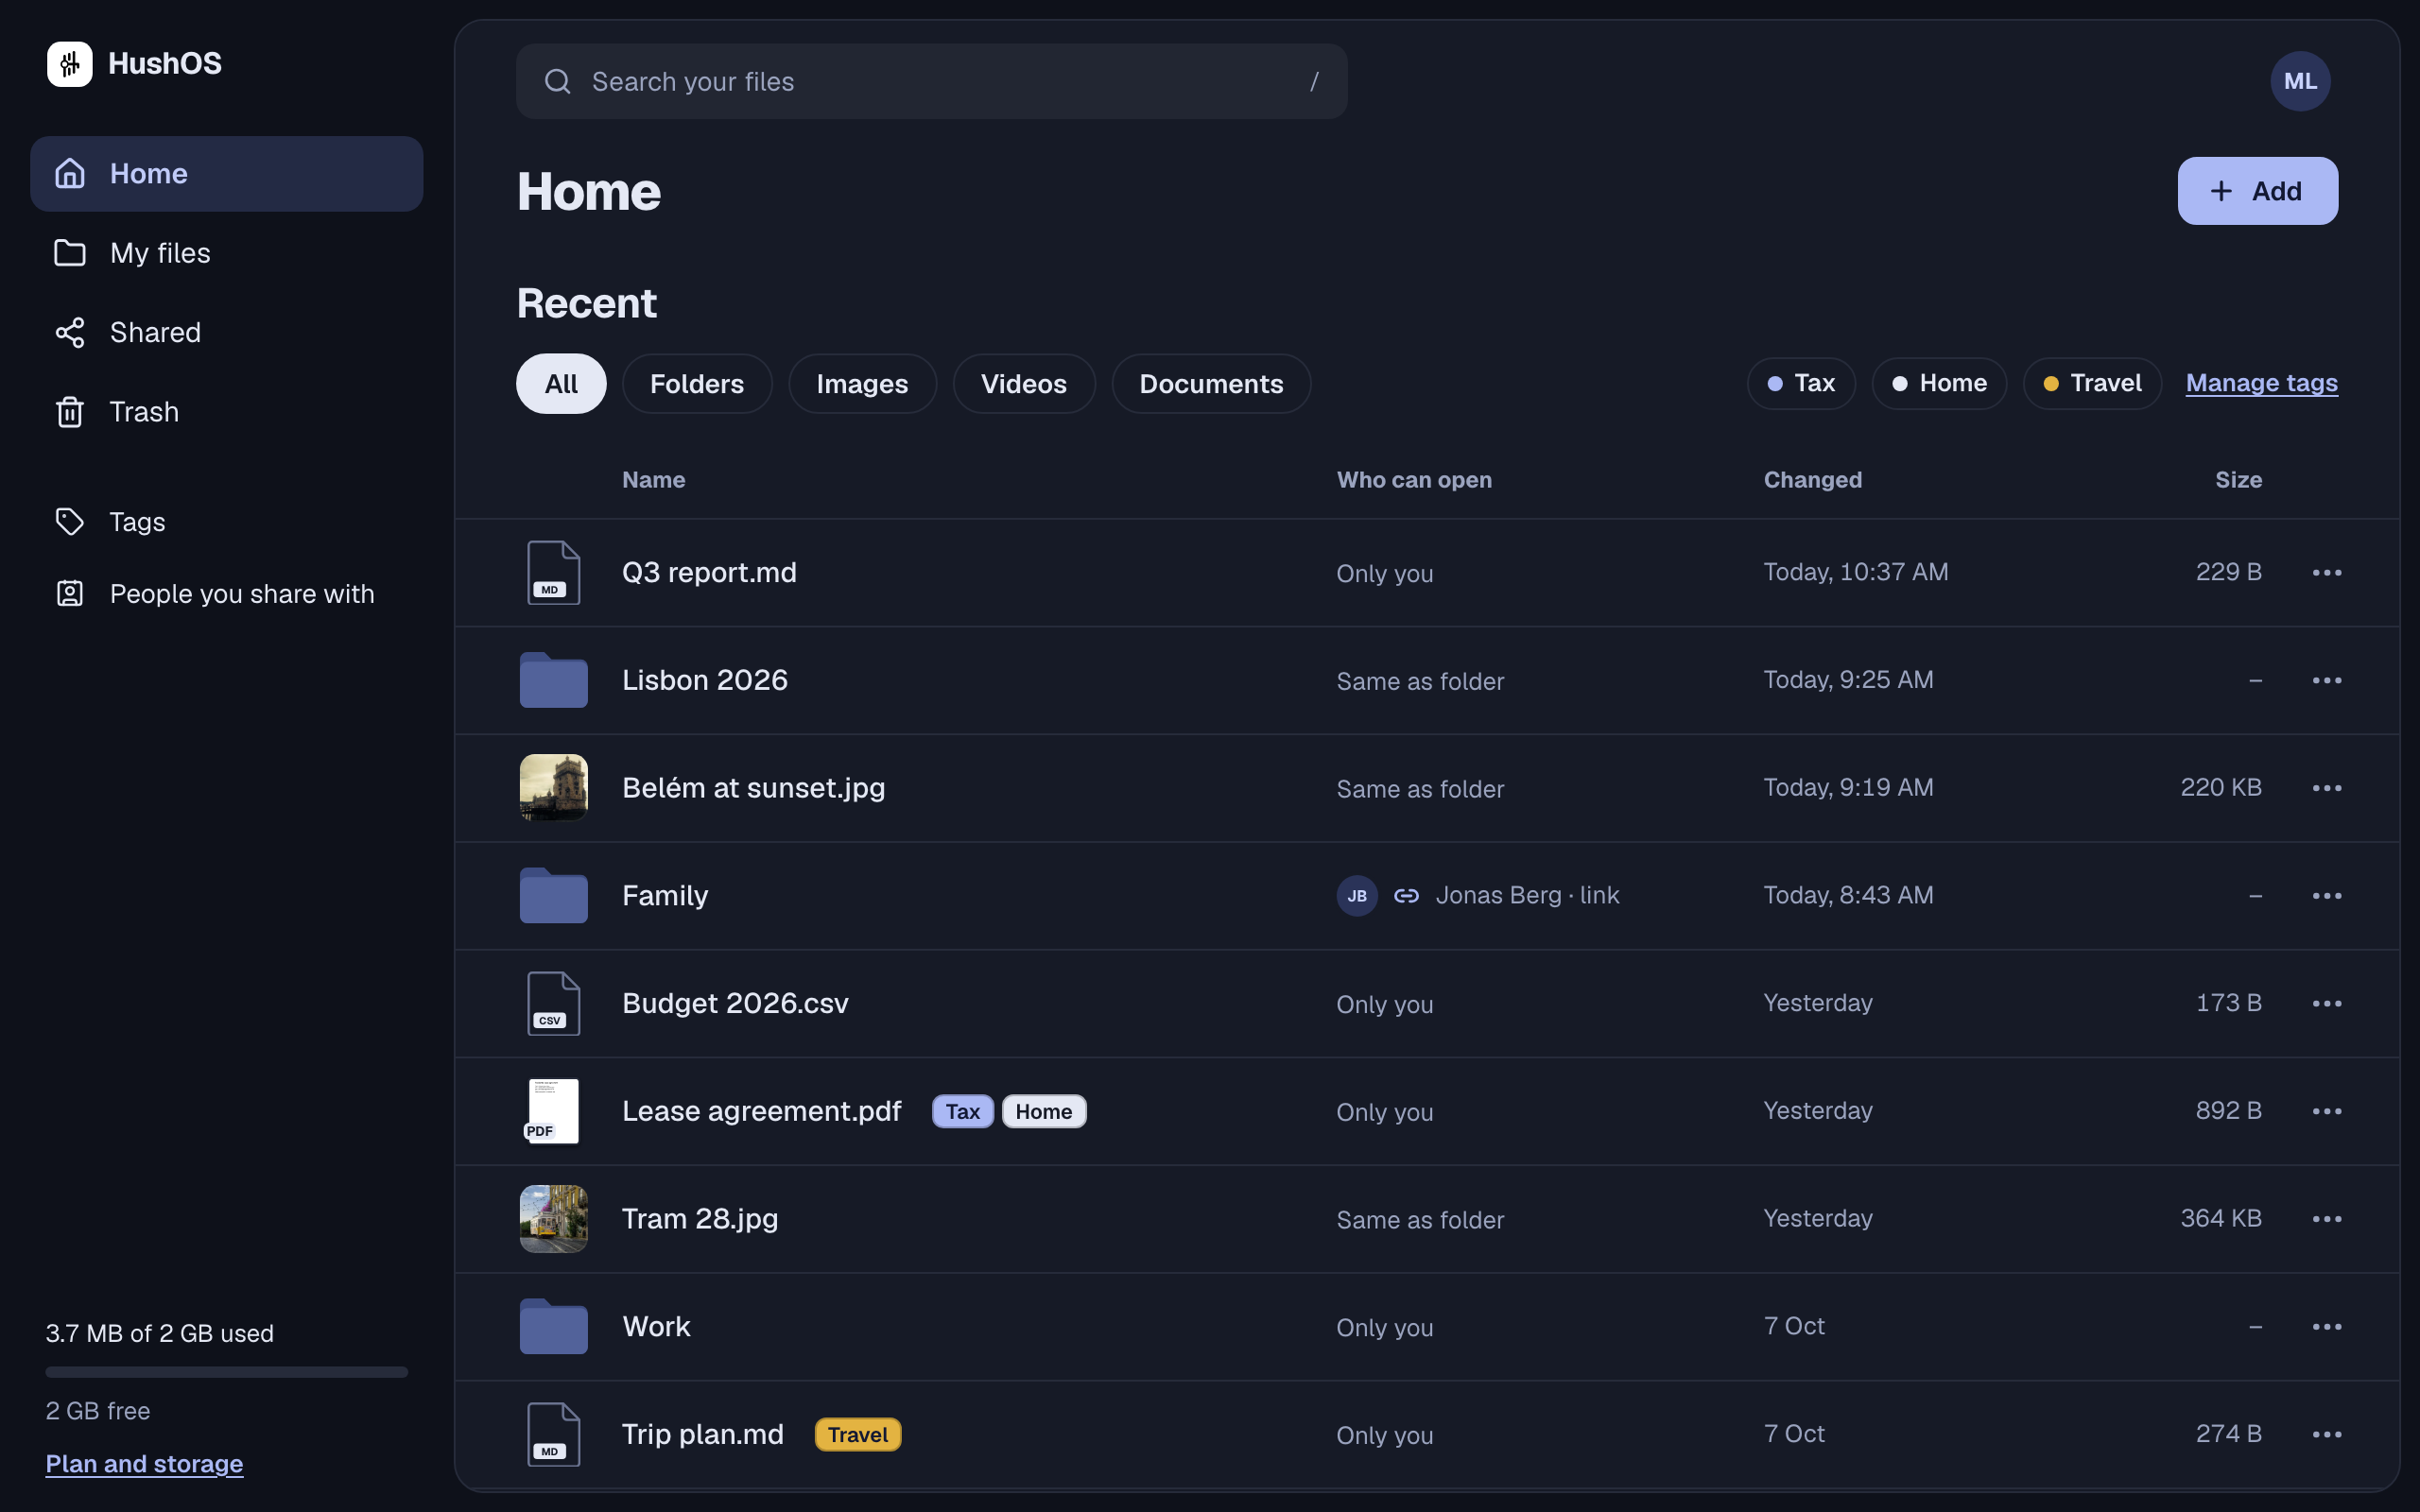Viewport: 2420px width, 1512px height.
Task: Toggle the Tax tag filter
Action: pyautogui.click(x=1801, y=384)
